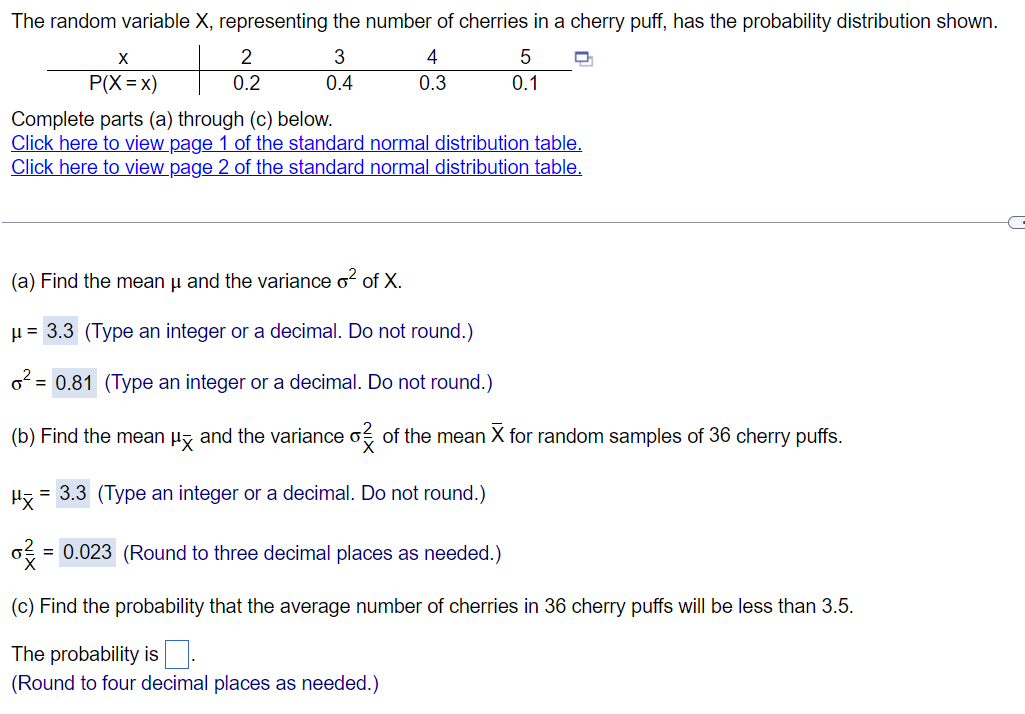Click the variance answer showing 0.81
1025x714 pixels.
74,381
